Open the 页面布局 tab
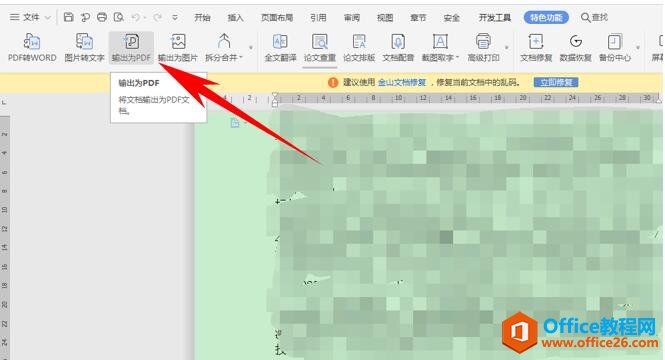Image resolution: width=665 pixels, height=360 pixels. click(277, 17)
